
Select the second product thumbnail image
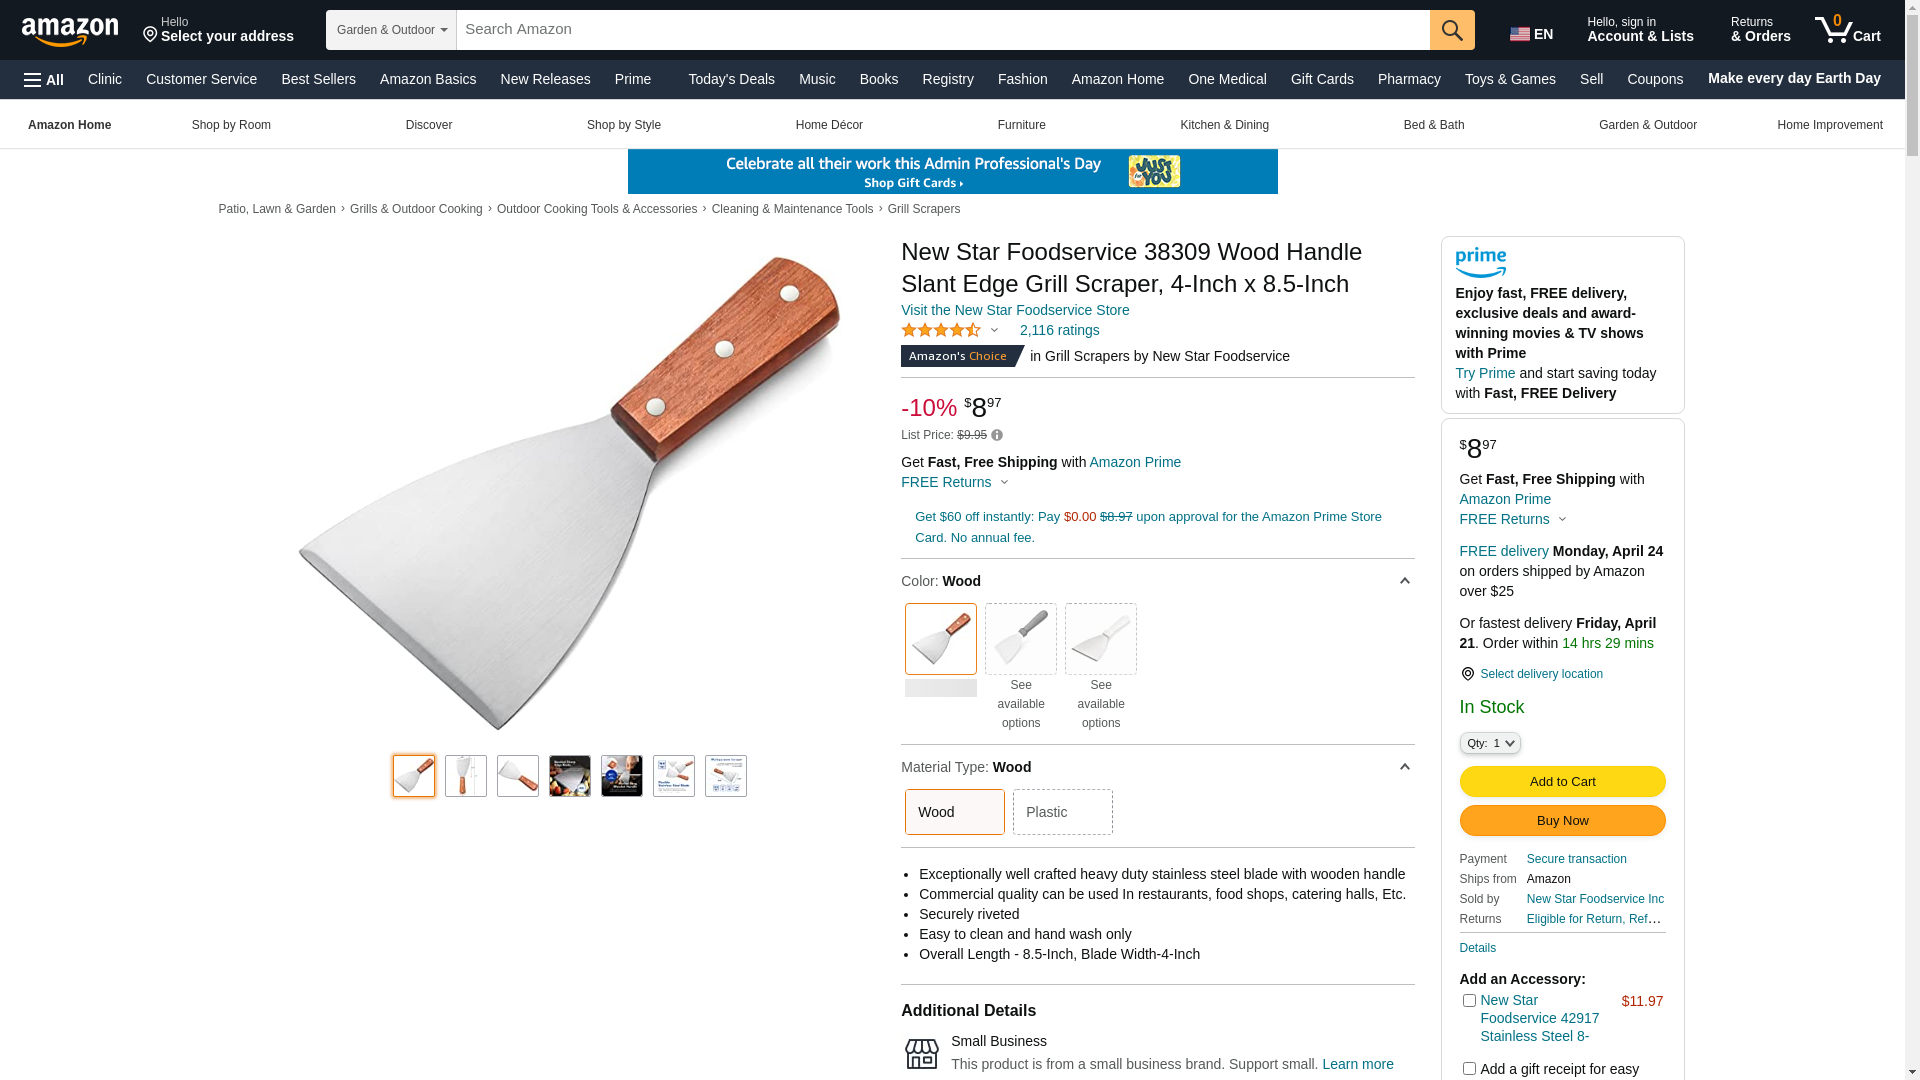(x=466, y=776)
